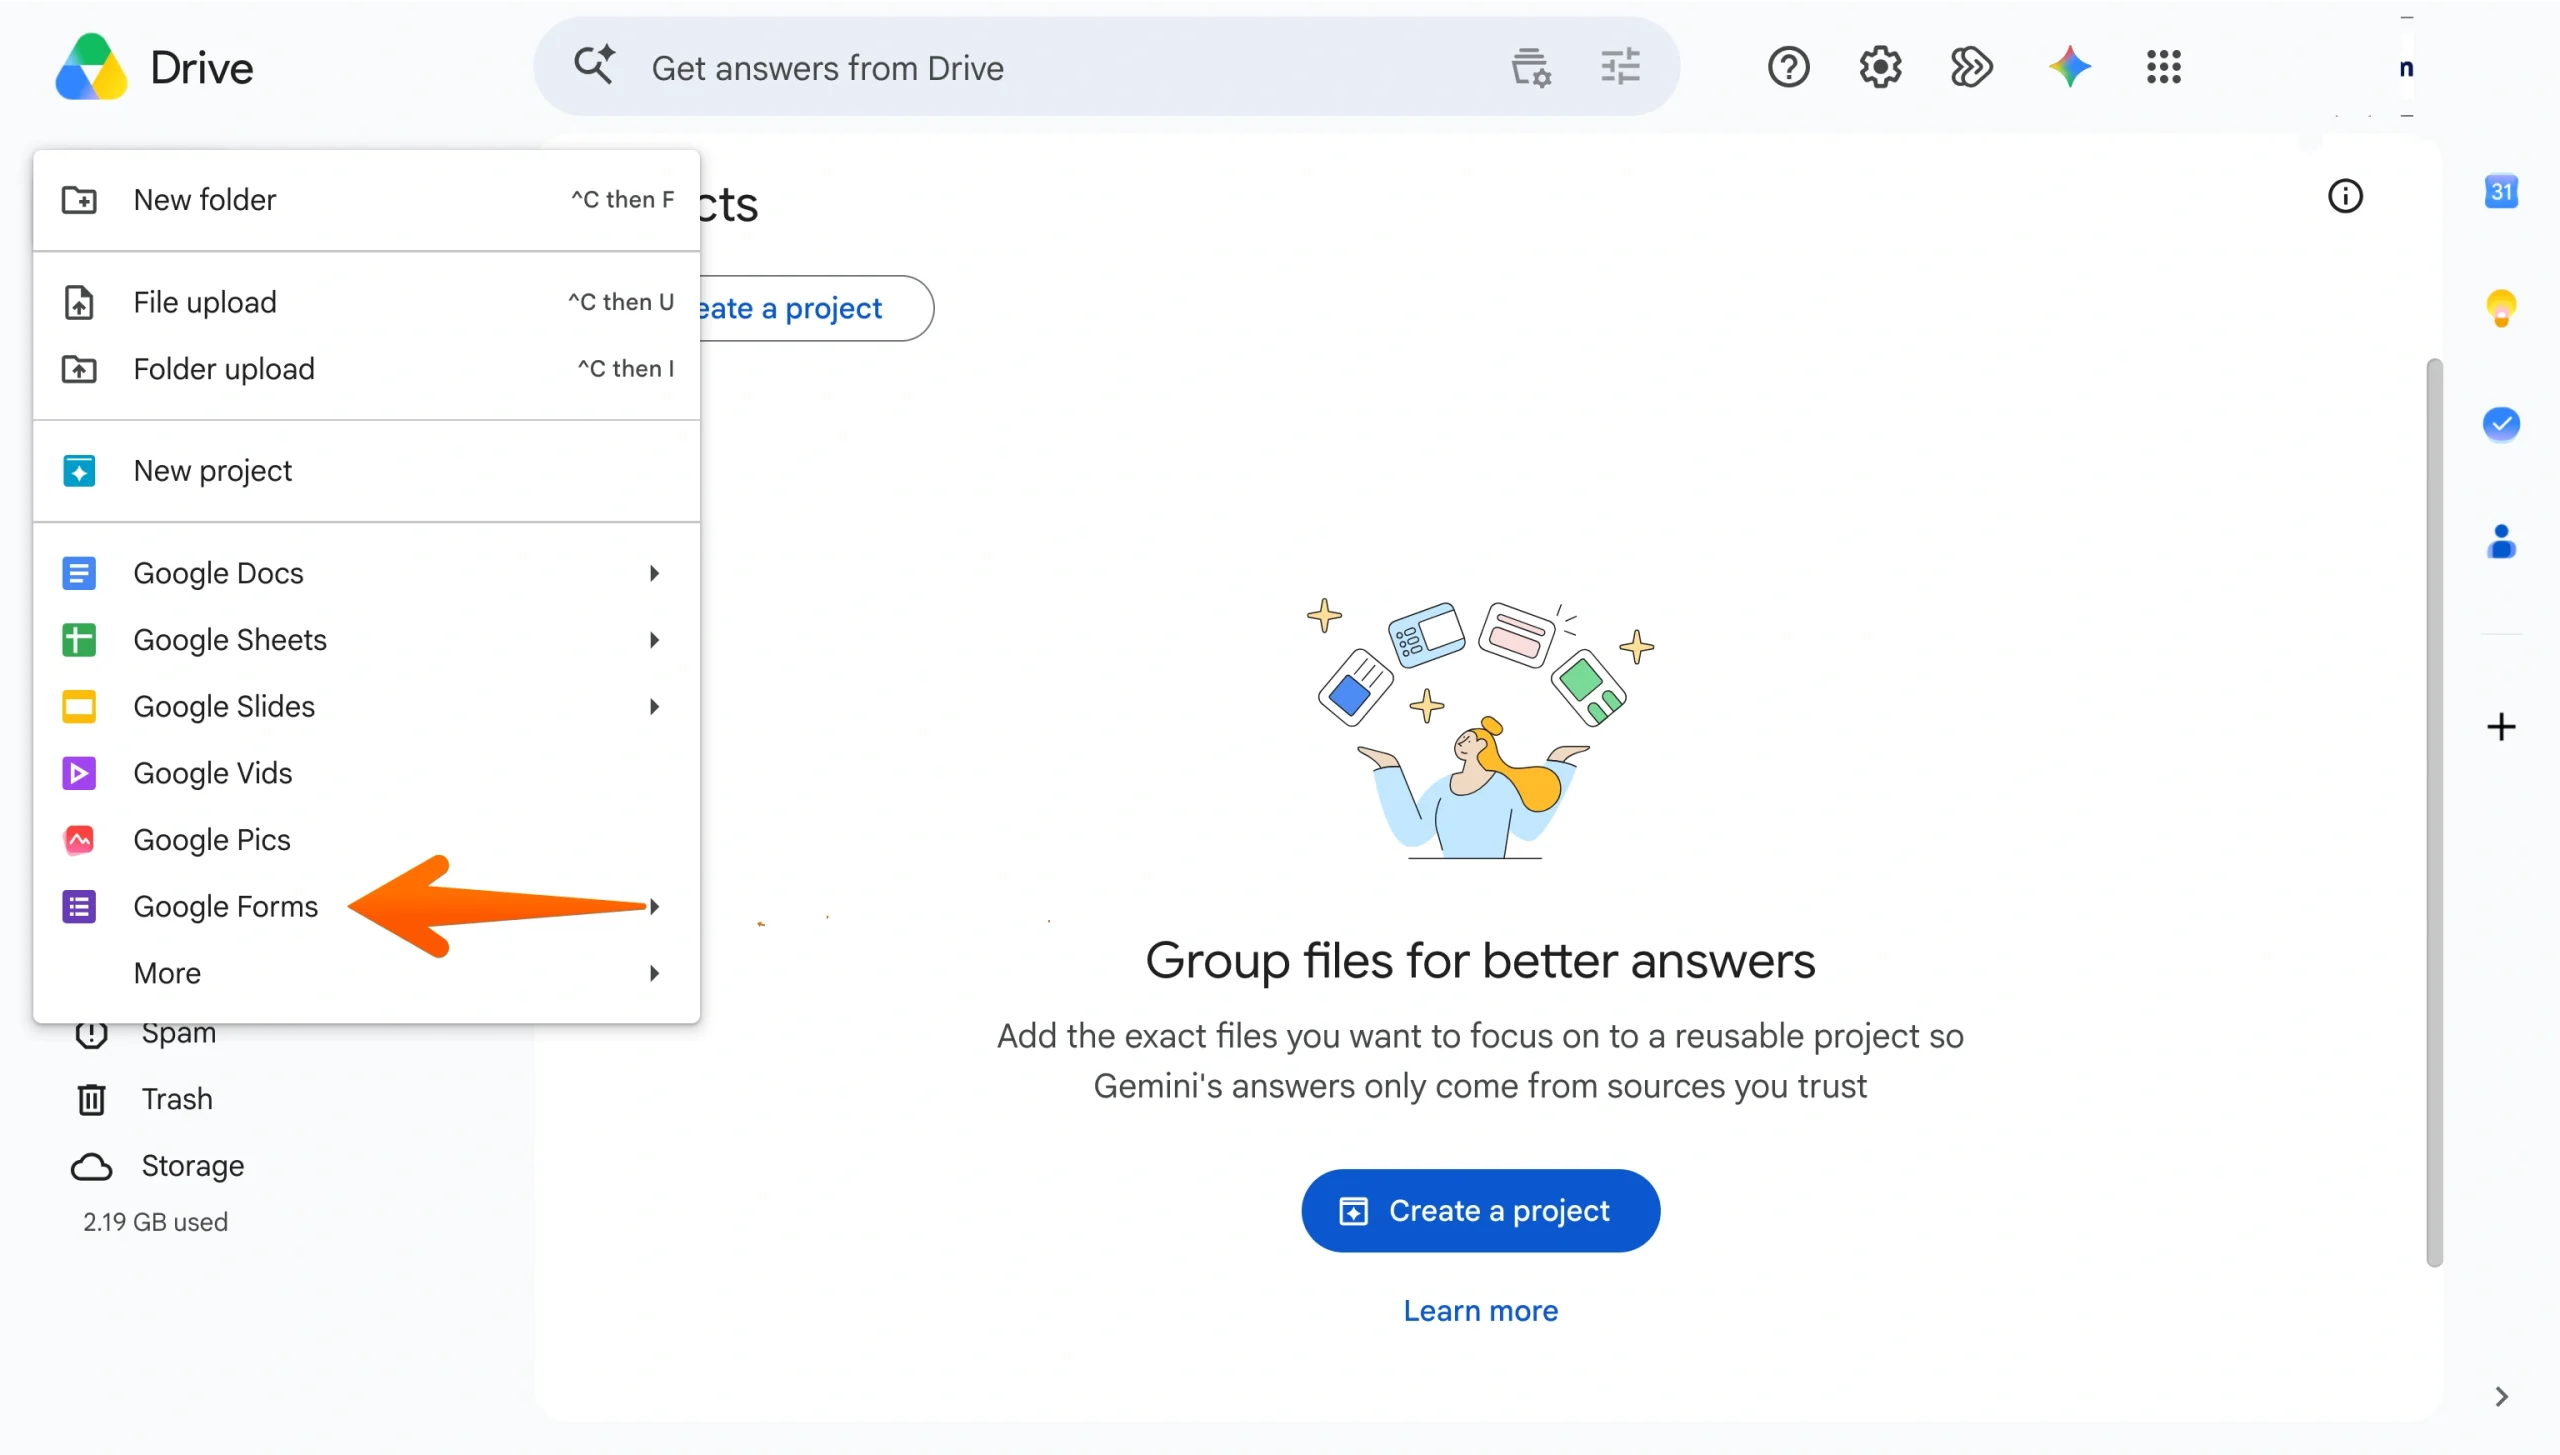Open Trash in the sidebar

(176, 1100)
